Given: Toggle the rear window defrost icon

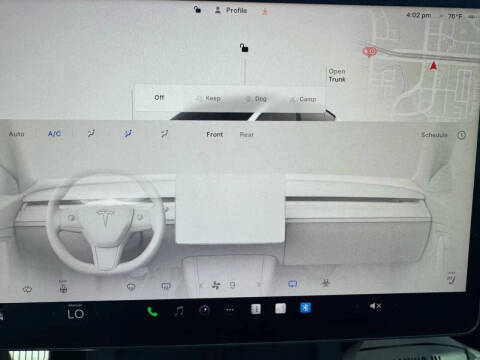Looking at the screenshot, I should coord(166,286).
